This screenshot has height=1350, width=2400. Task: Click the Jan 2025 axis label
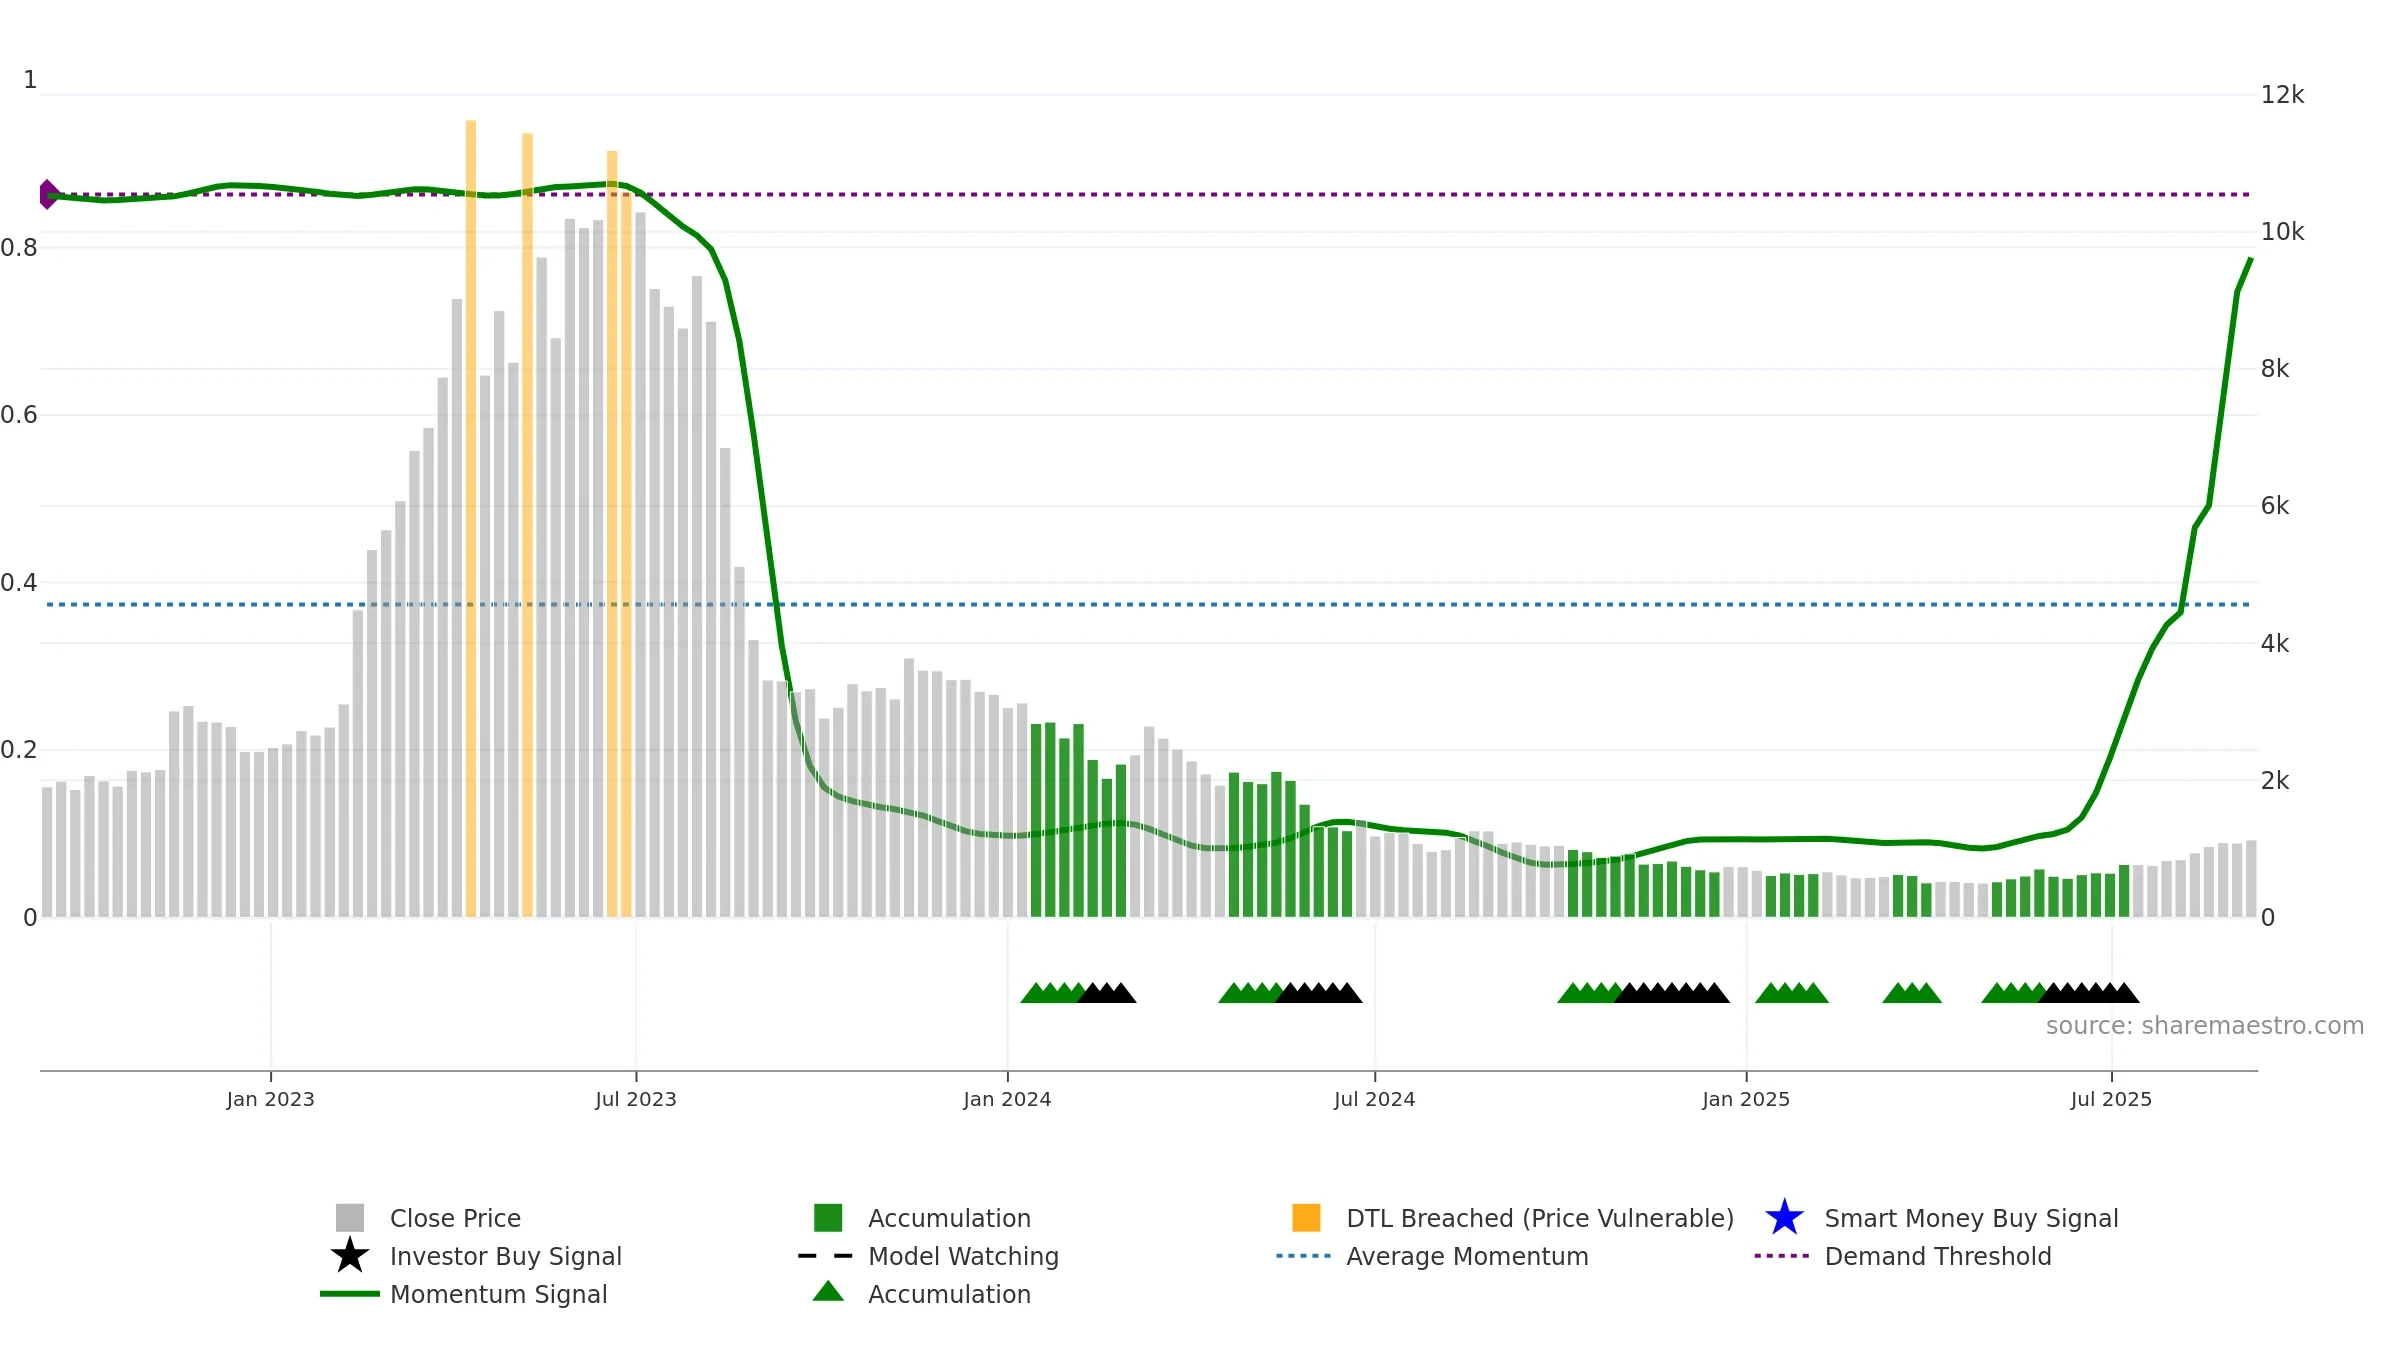coord(1746,1099)
